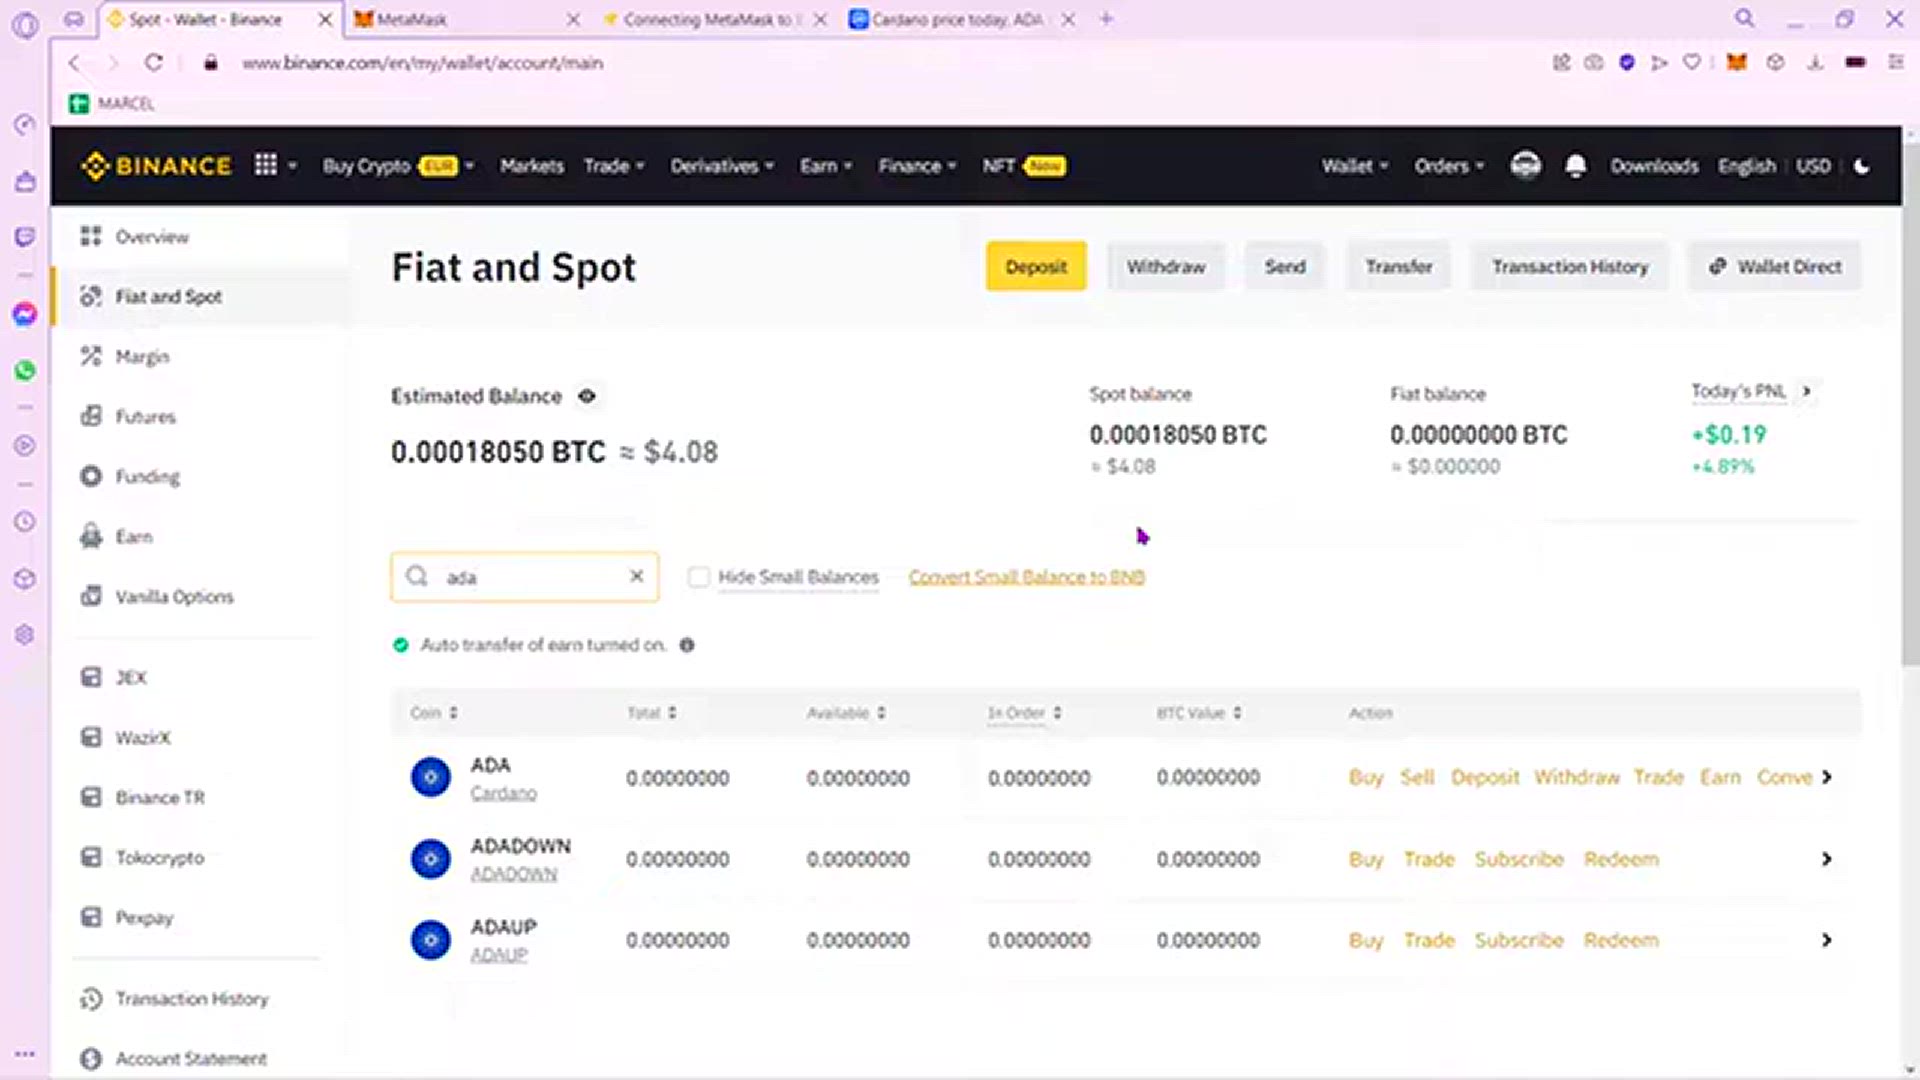This screenshot has width=1920, height=1080.
Task: Click the coin search input field
Action: pos(524,577)
